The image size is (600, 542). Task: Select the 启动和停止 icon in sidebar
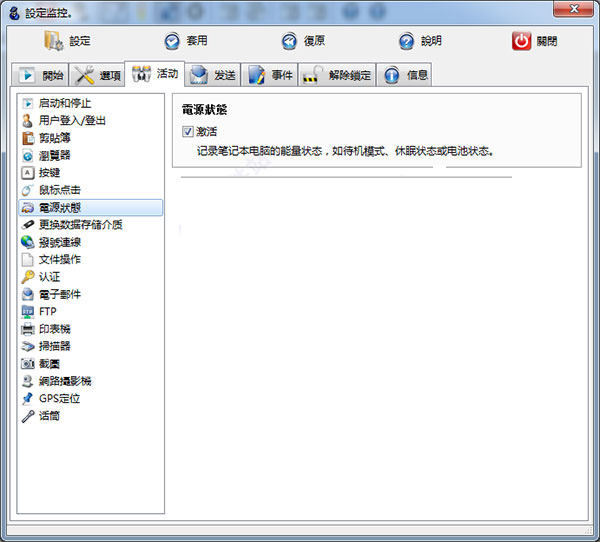[28, 103]
